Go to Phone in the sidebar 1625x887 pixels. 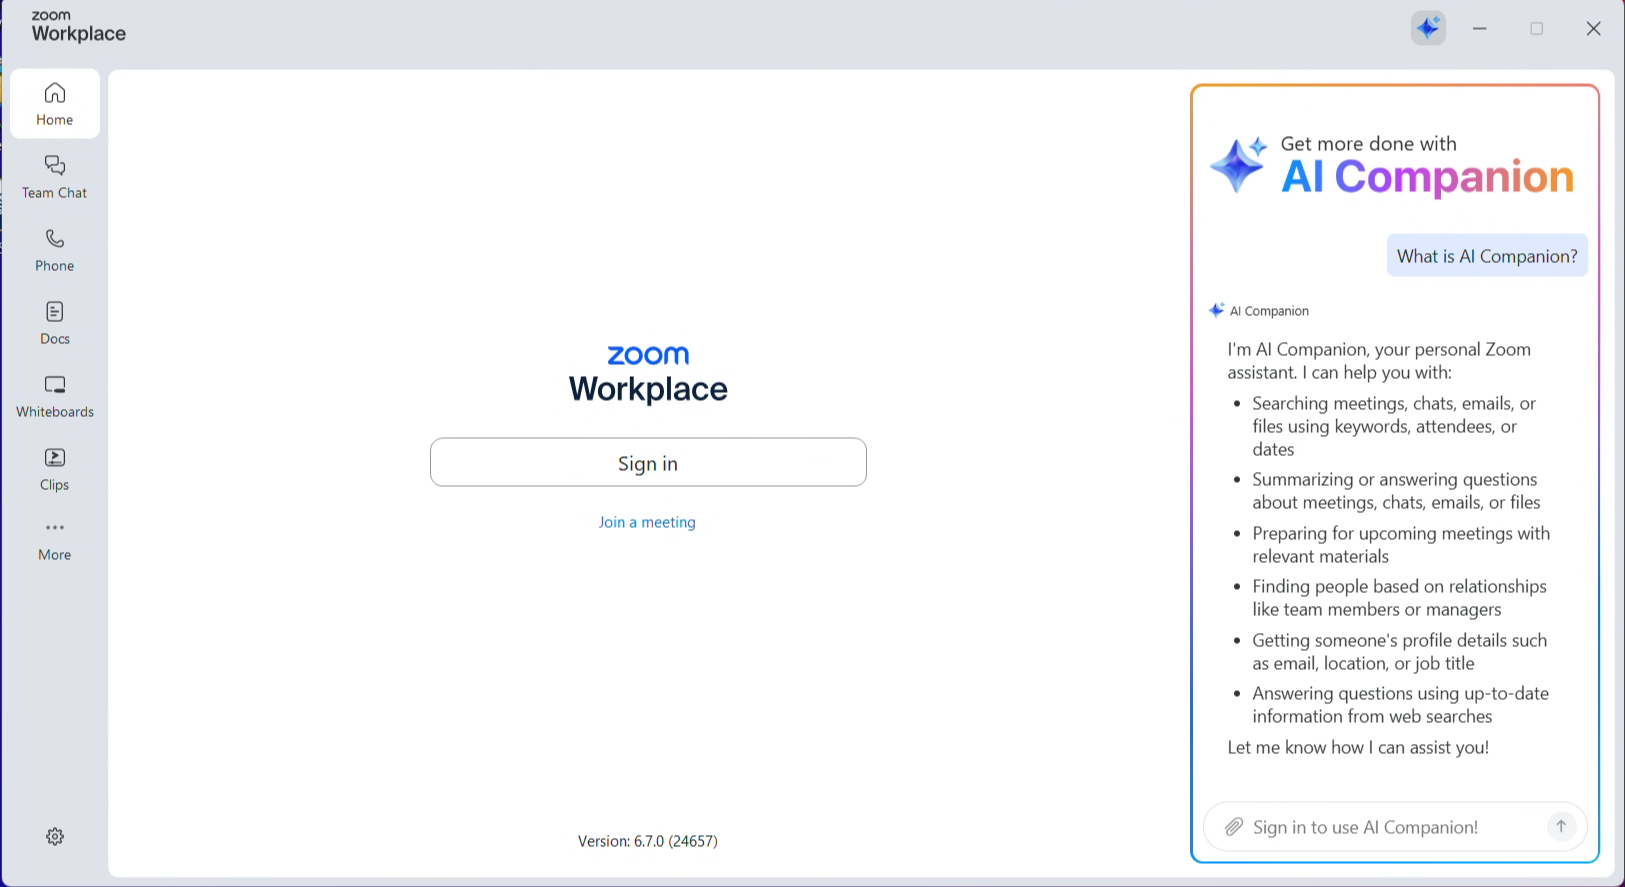click(x=55, y=250)
